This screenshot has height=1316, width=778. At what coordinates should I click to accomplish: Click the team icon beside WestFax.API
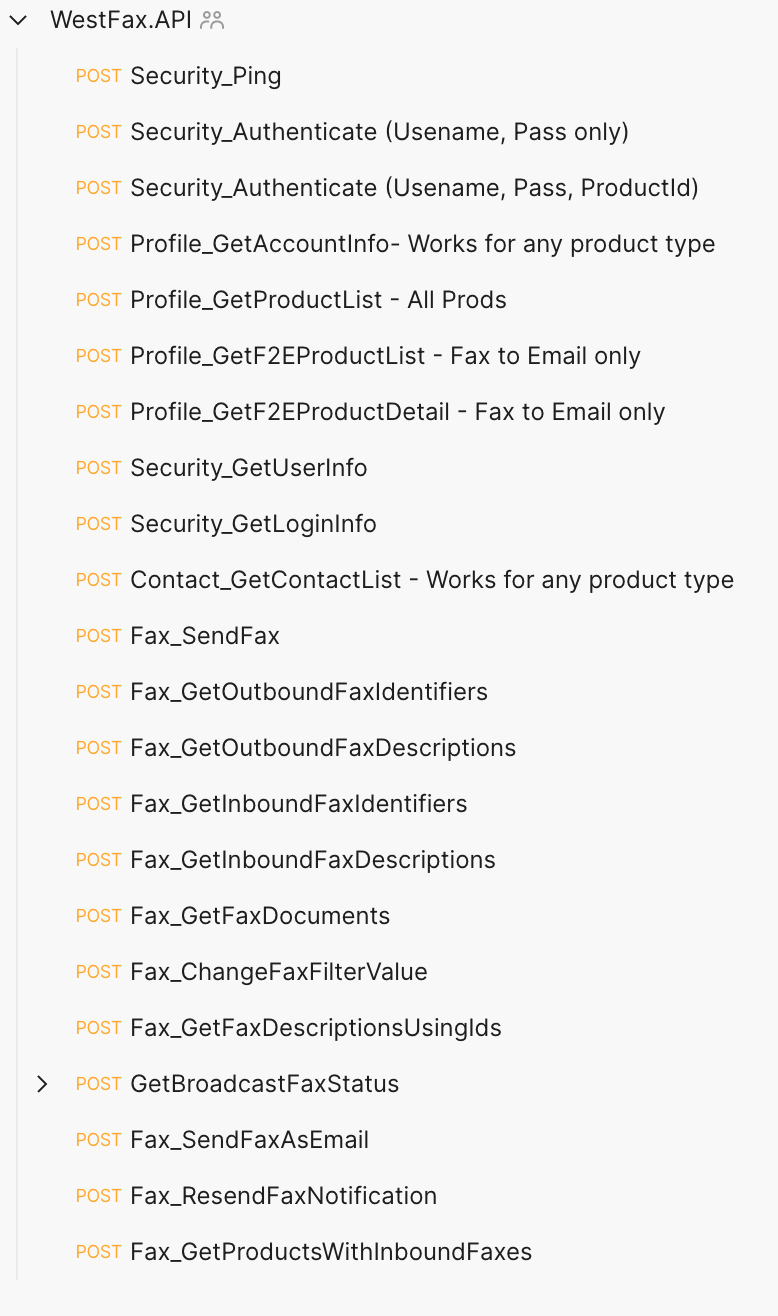(212, 20)
